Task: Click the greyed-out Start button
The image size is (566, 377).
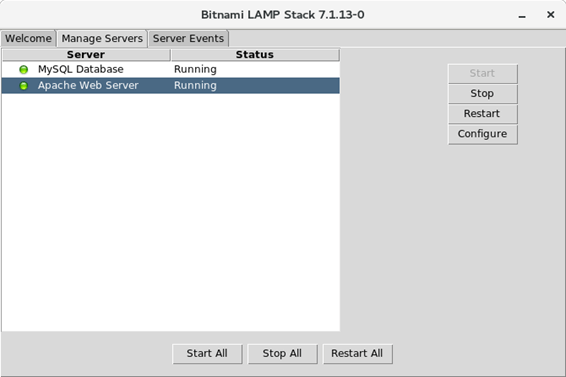Action: point(483,74)
